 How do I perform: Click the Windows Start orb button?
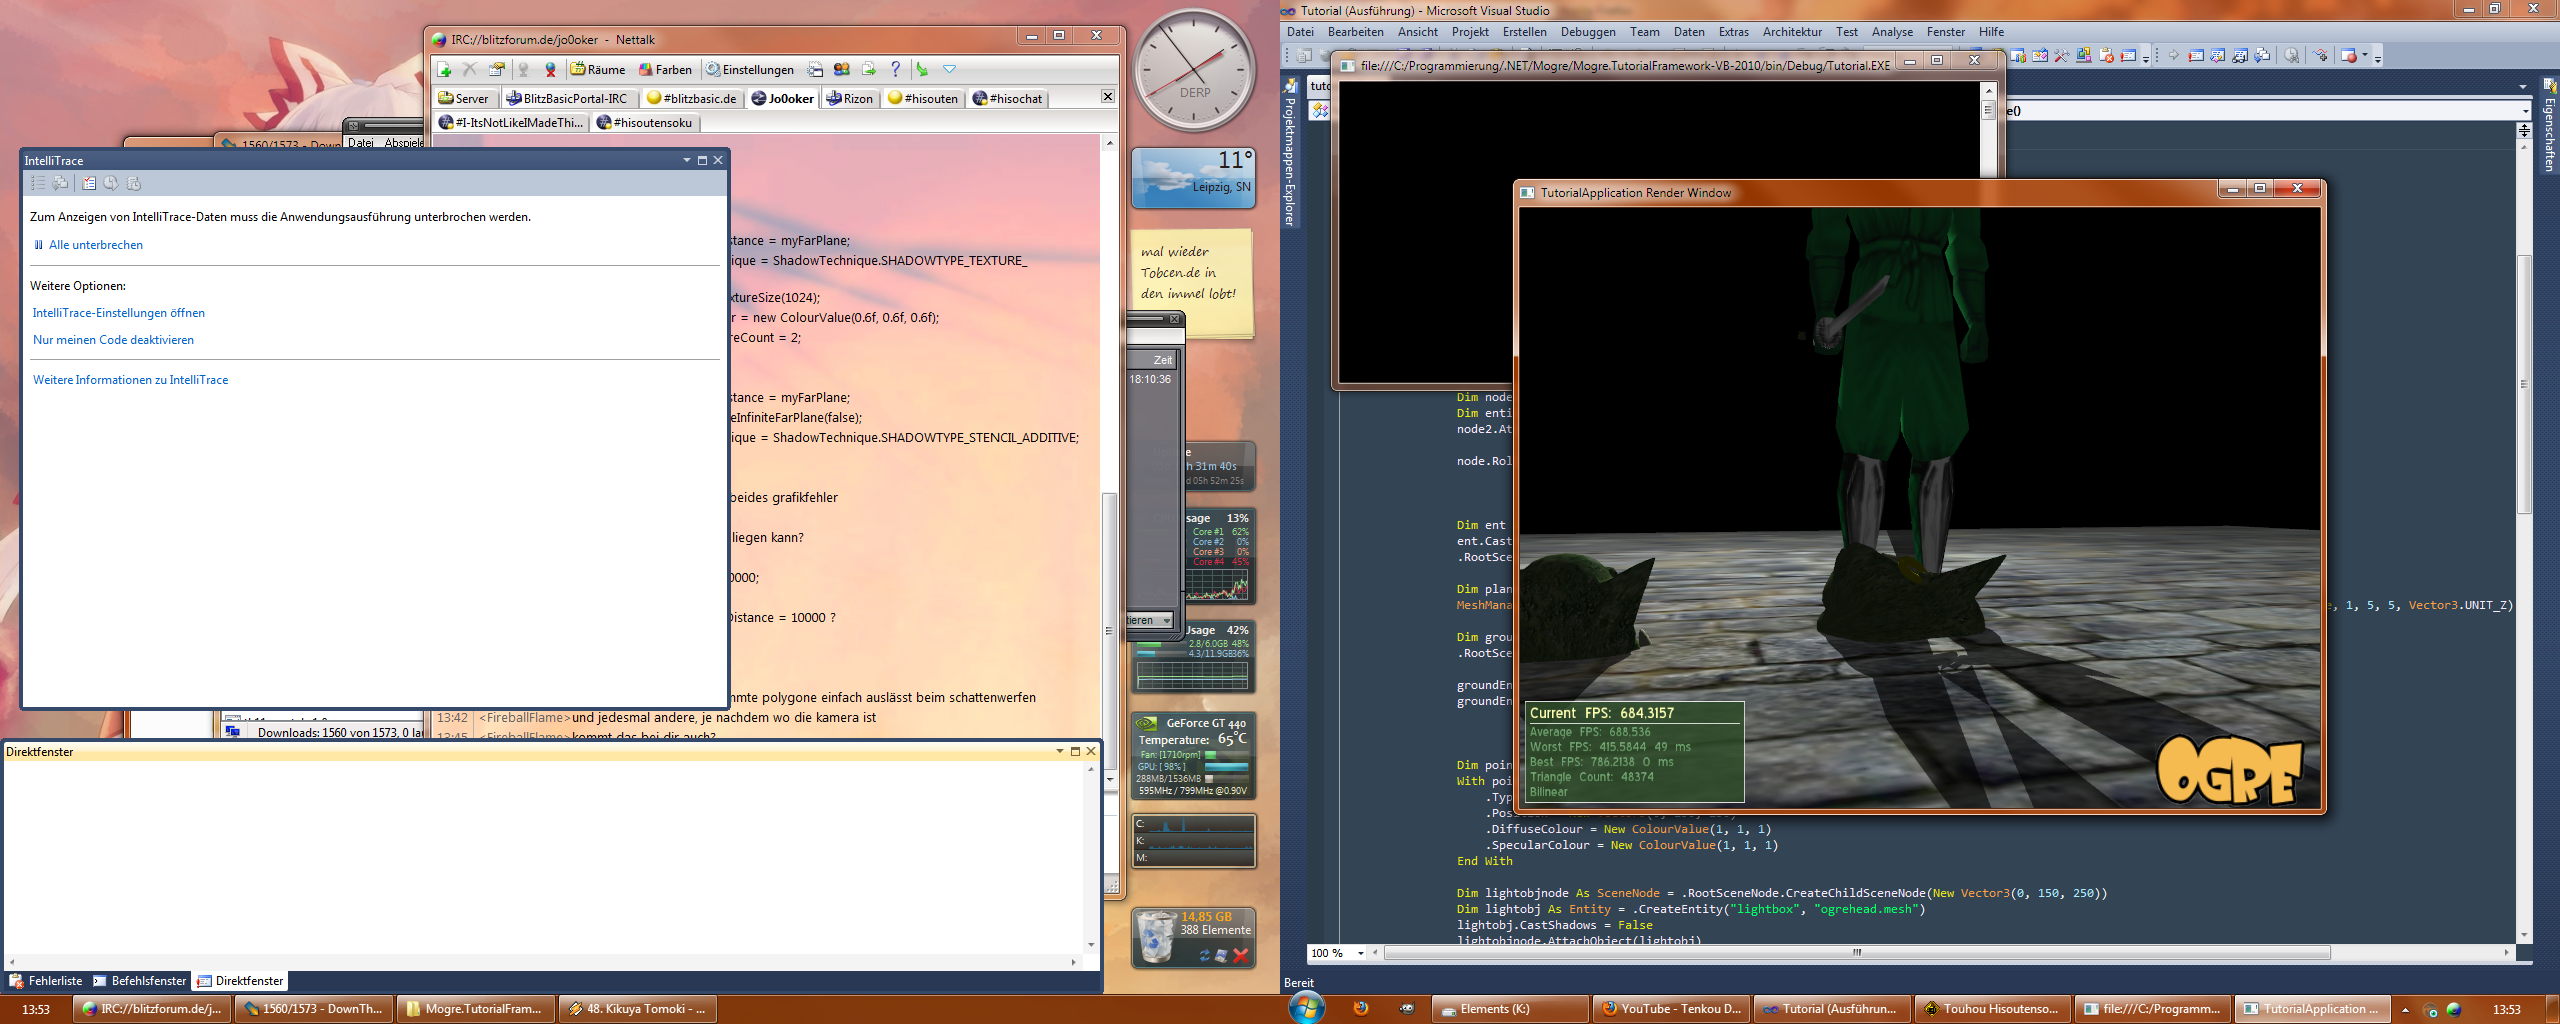(1306, 1007)
